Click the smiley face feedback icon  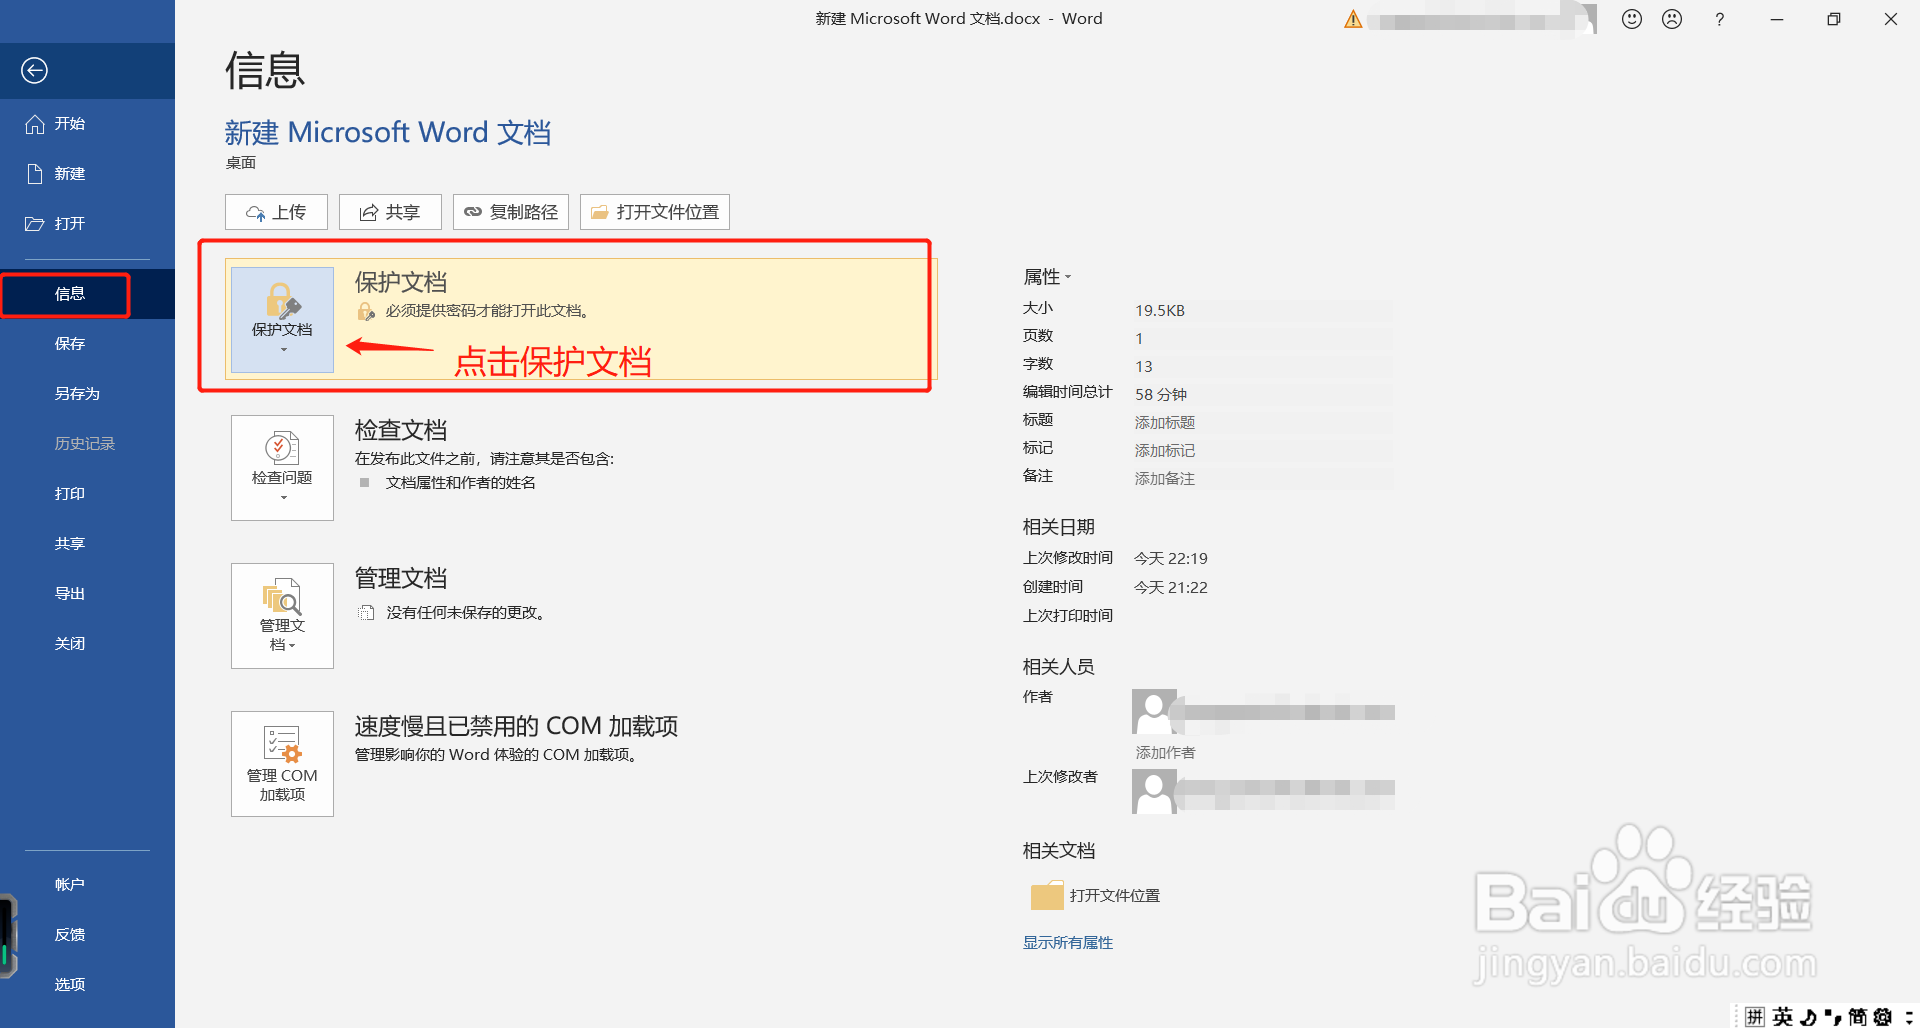[x=1632, y=19]
